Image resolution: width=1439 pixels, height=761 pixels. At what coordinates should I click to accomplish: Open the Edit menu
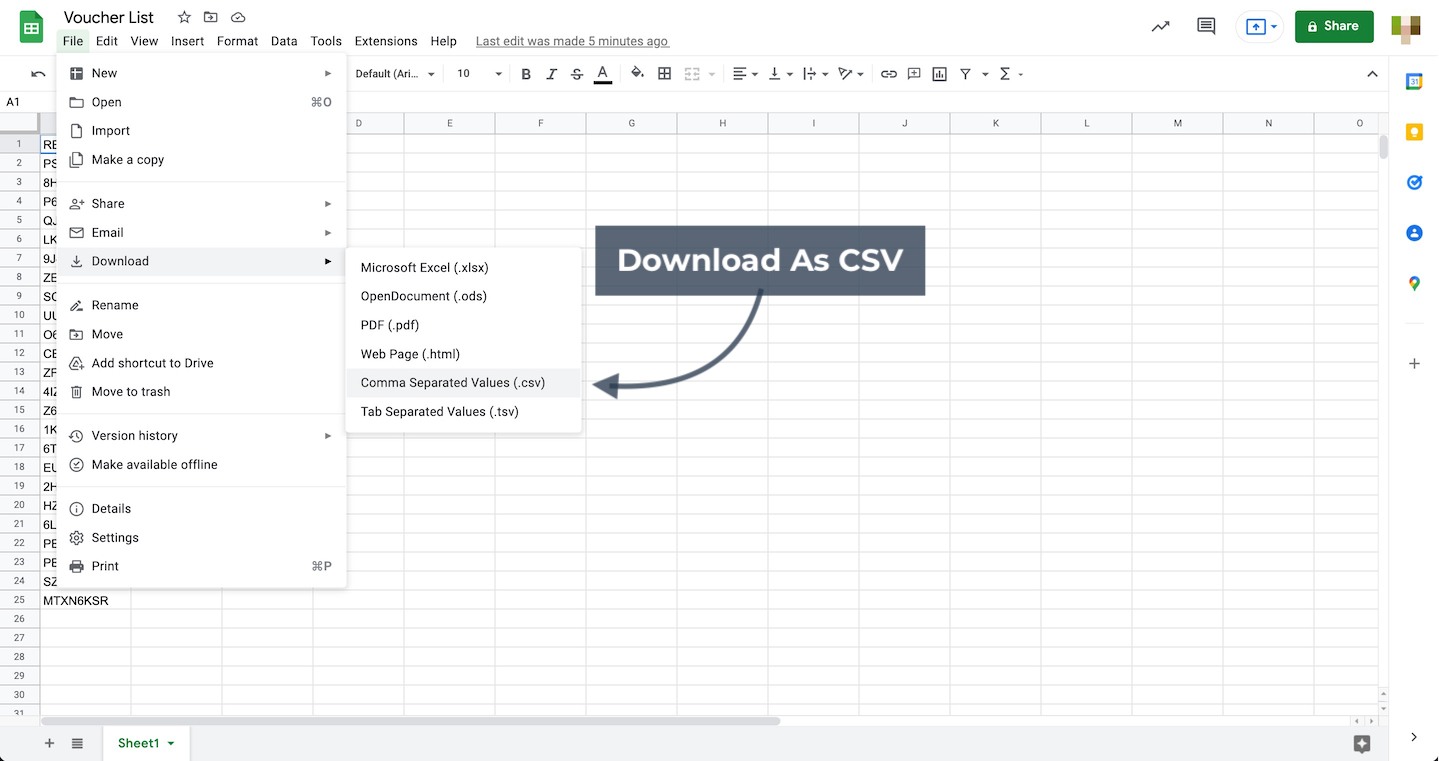[x=107, y=41]
